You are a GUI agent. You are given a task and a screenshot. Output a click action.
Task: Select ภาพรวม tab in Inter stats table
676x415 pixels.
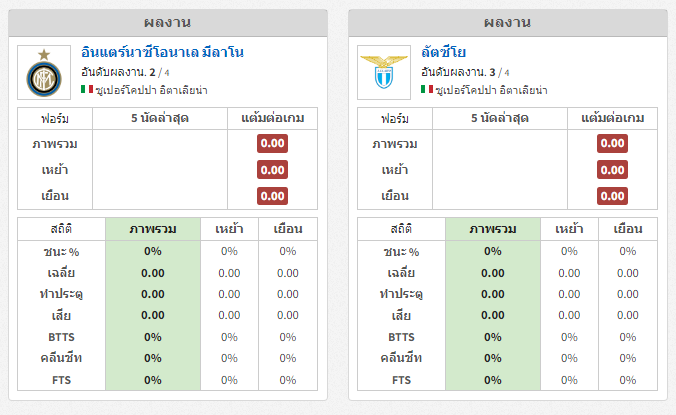[x=153, y=229]
